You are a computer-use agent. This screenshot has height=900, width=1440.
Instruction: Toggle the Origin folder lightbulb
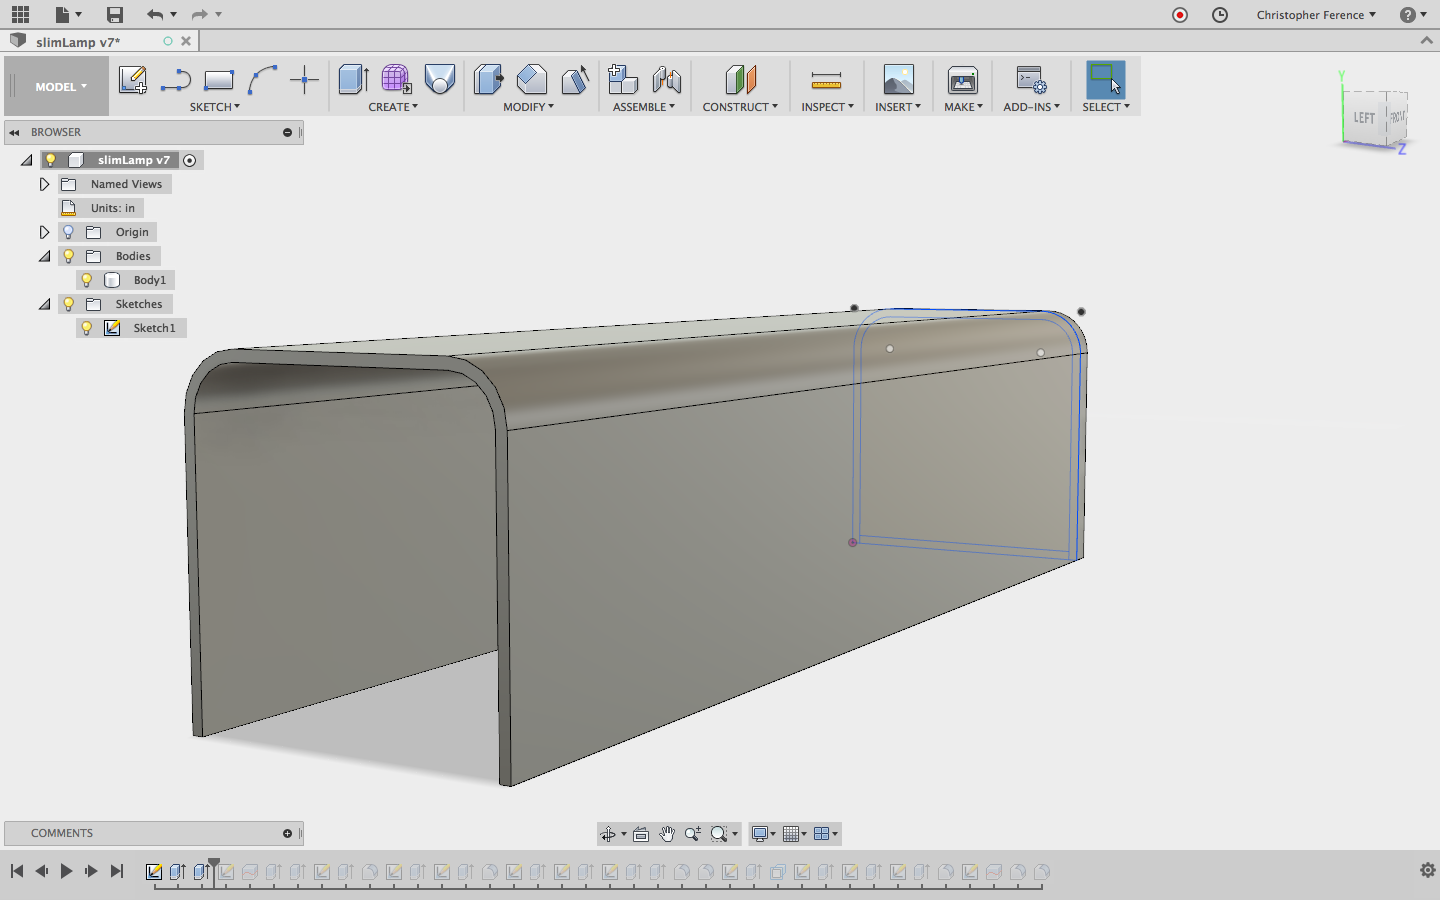coord(69,232)
